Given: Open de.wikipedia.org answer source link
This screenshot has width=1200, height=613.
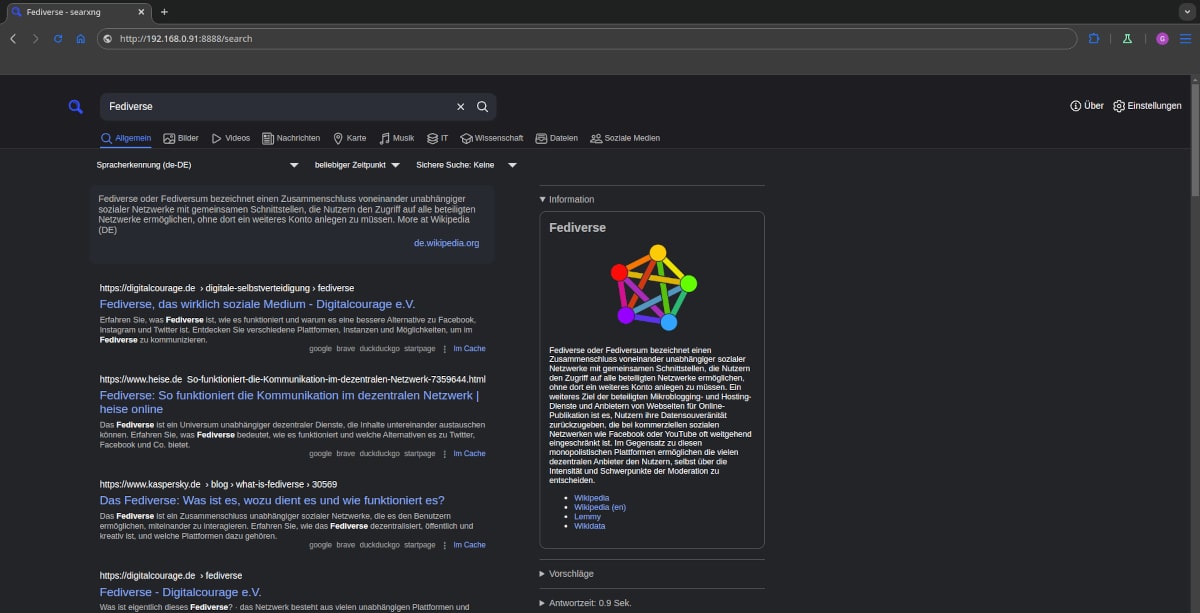Looking at the screenshot, I should tap(446, 243).
